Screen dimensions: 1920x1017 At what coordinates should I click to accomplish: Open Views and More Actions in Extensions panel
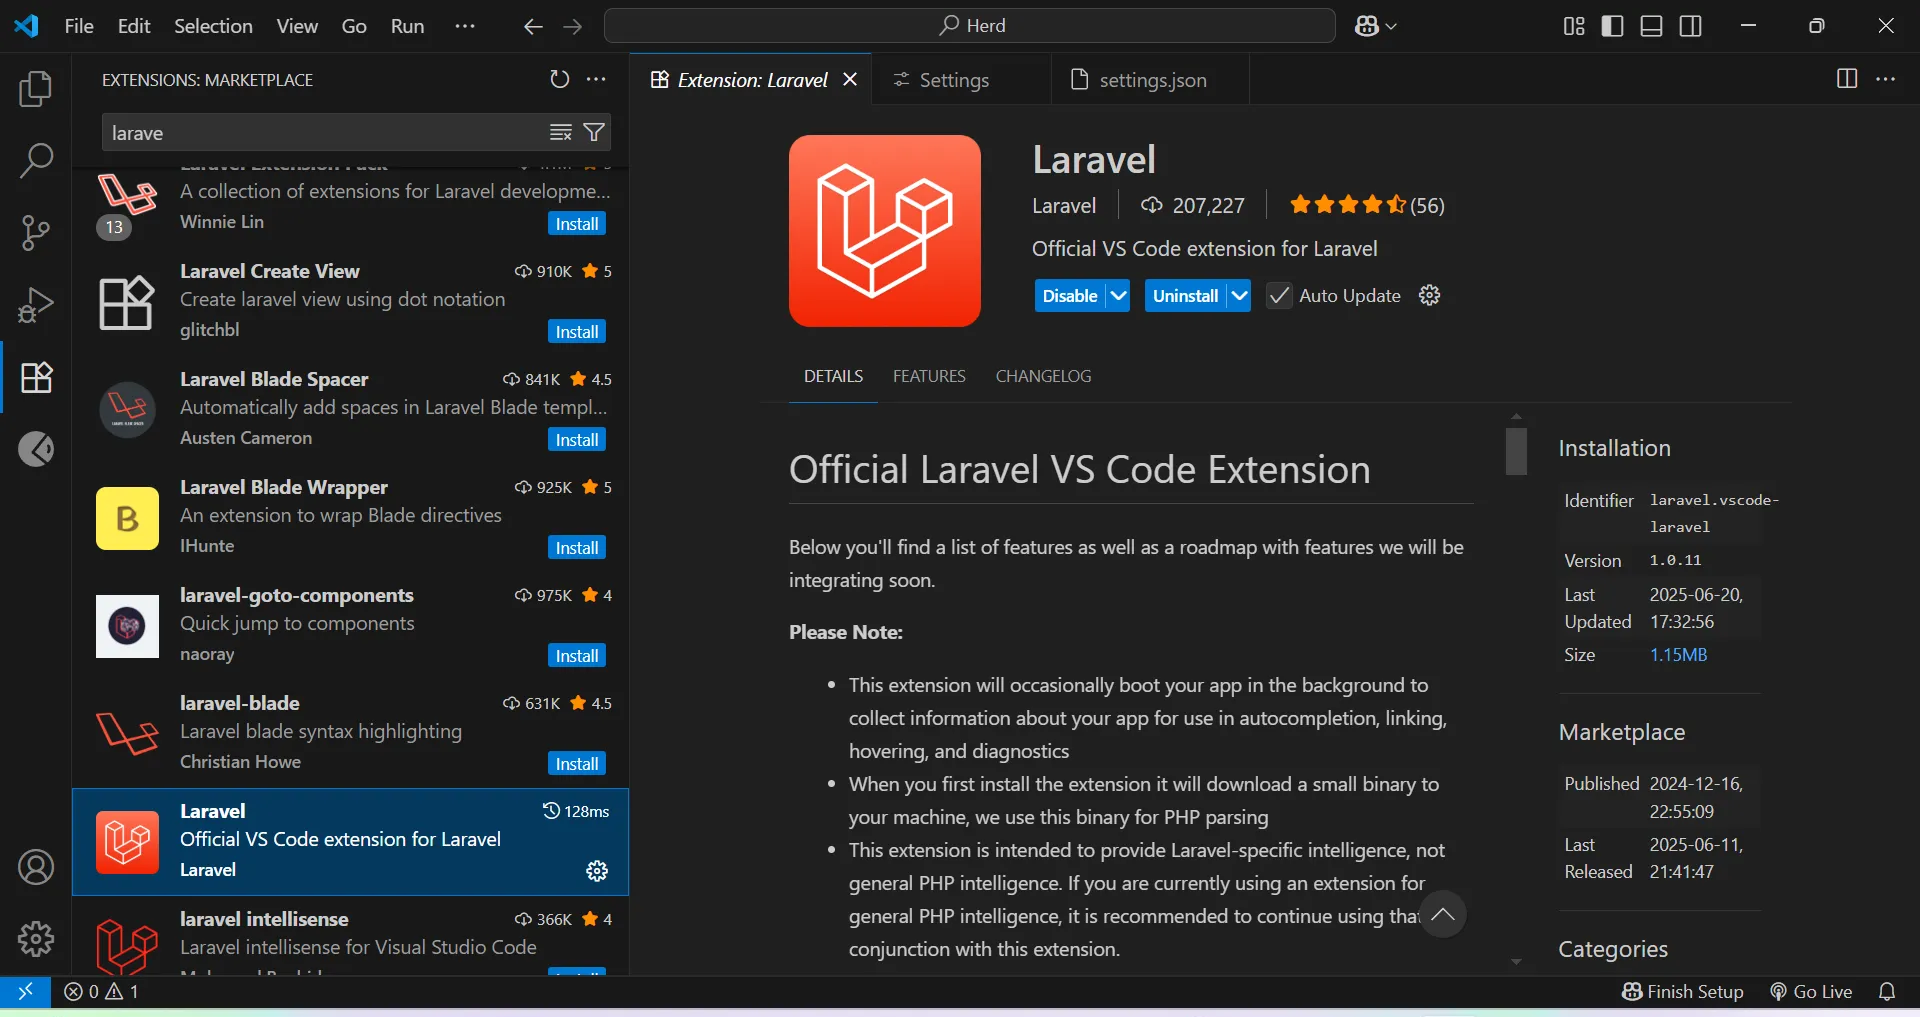coord(596,79)
